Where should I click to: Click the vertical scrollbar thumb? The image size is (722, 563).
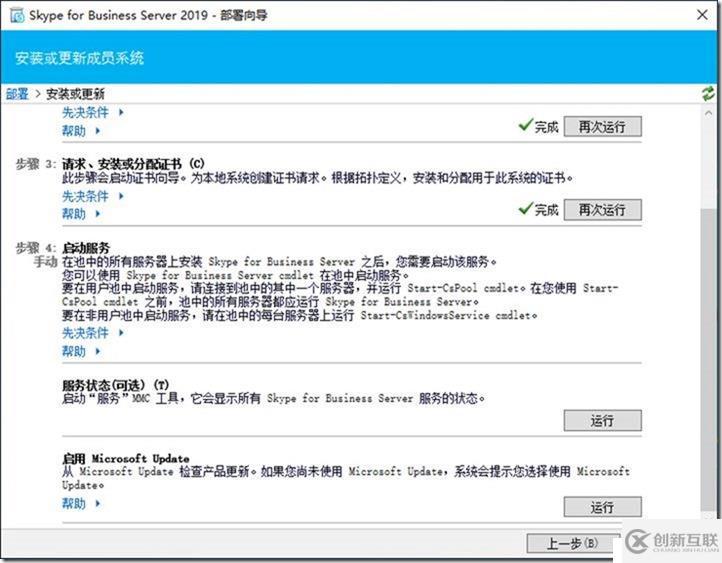pyautogui.click(x=708, y=360)
